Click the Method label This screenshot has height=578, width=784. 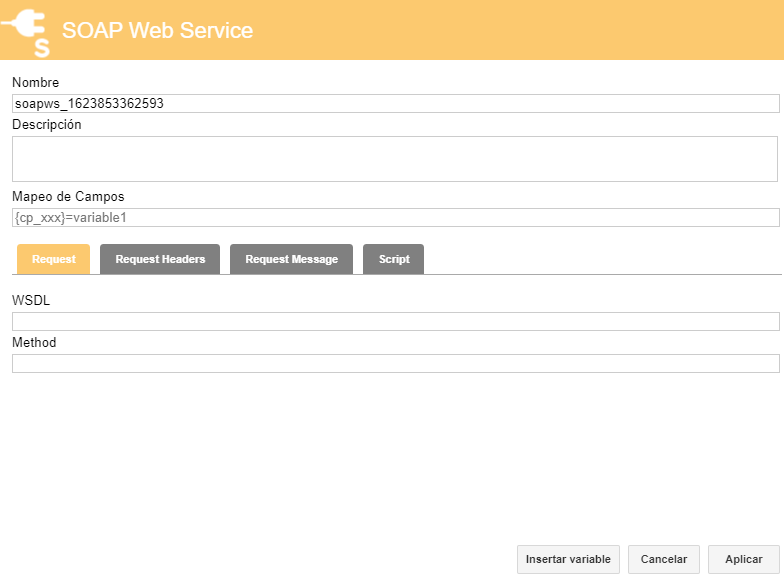point(34,342)
